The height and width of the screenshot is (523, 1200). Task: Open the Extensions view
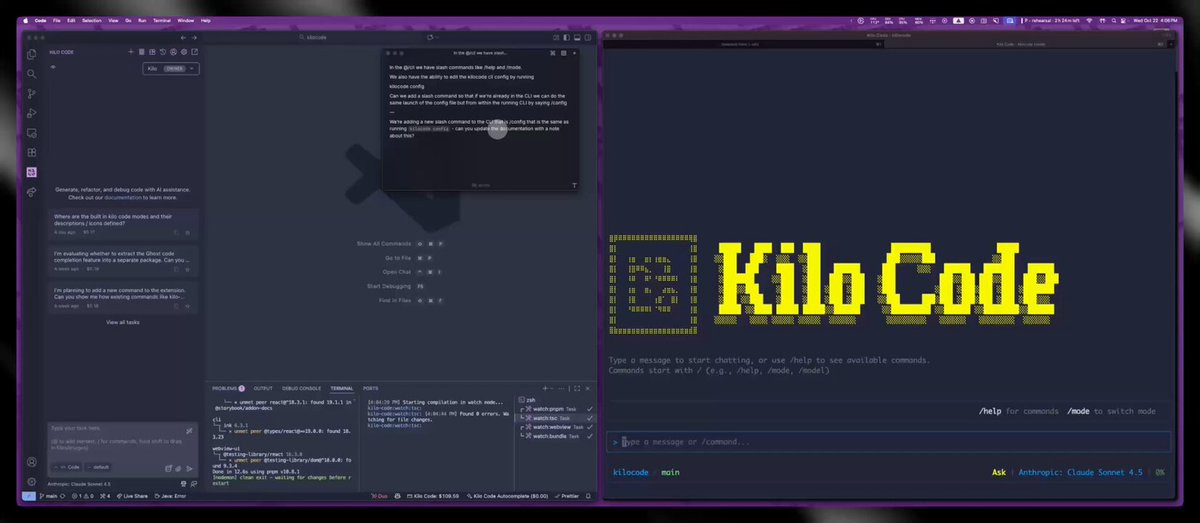tap(32, 152)
